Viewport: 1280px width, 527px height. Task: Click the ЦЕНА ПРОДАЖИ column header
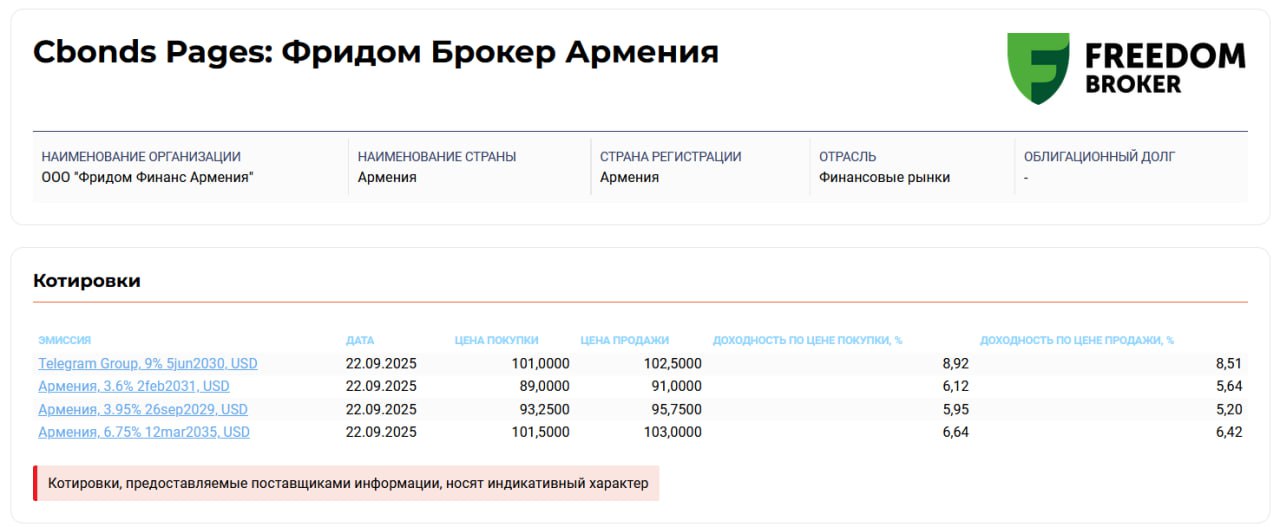[x=624, y=340]
